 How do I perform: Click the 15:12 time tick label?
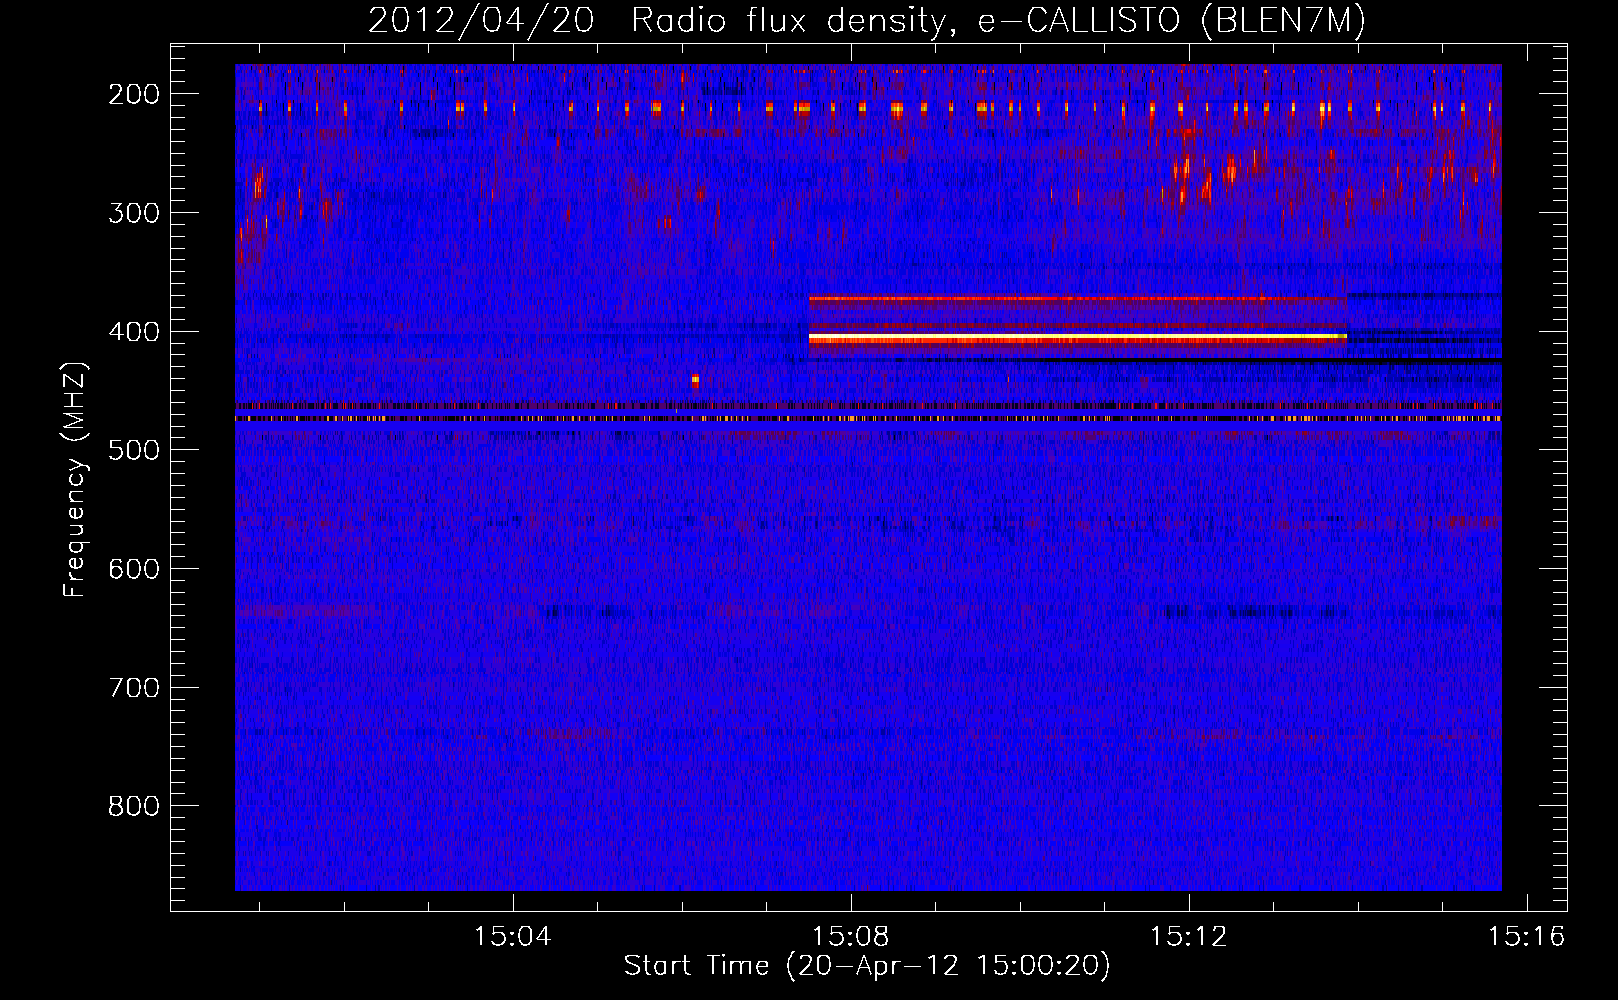coord(1189,937)
